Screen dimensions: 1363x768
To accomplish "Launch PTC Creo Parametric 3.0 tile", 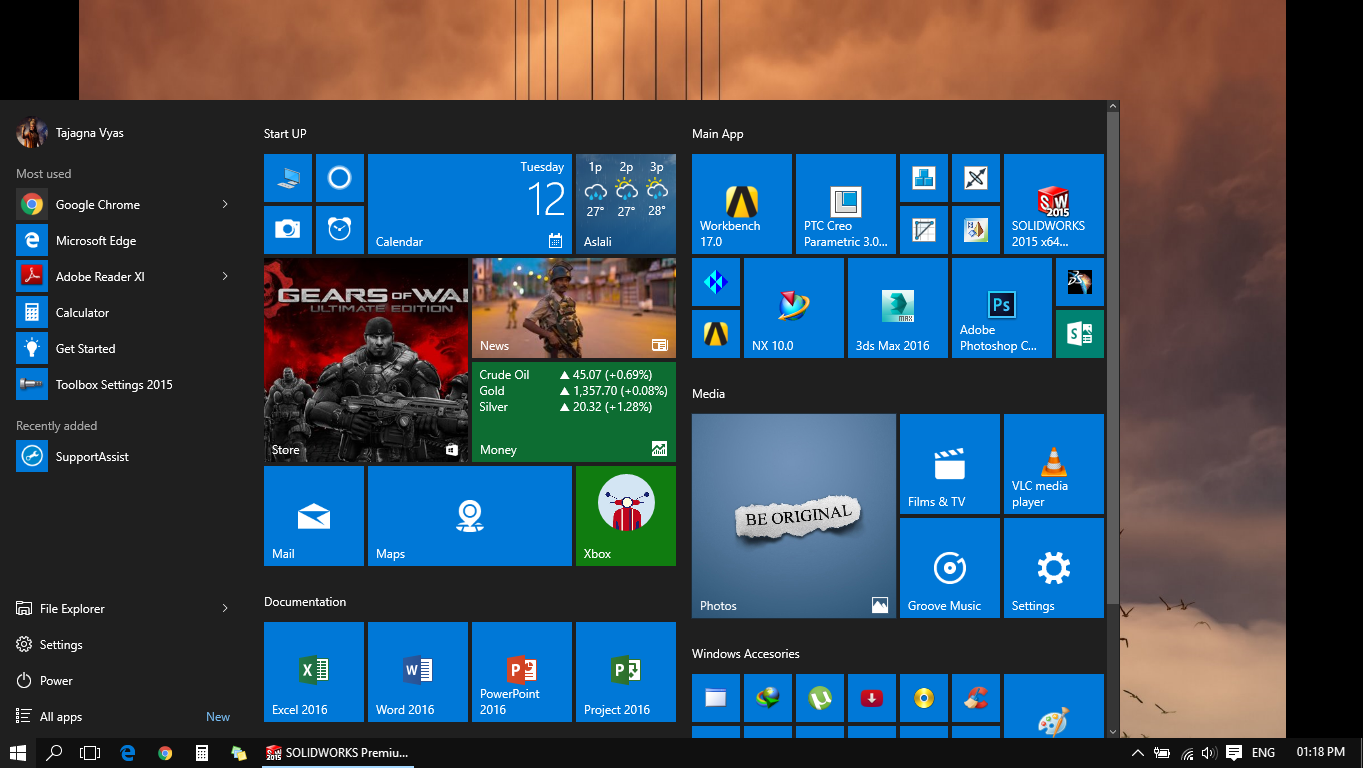I will pyautogui.click(x=845, y=204).
